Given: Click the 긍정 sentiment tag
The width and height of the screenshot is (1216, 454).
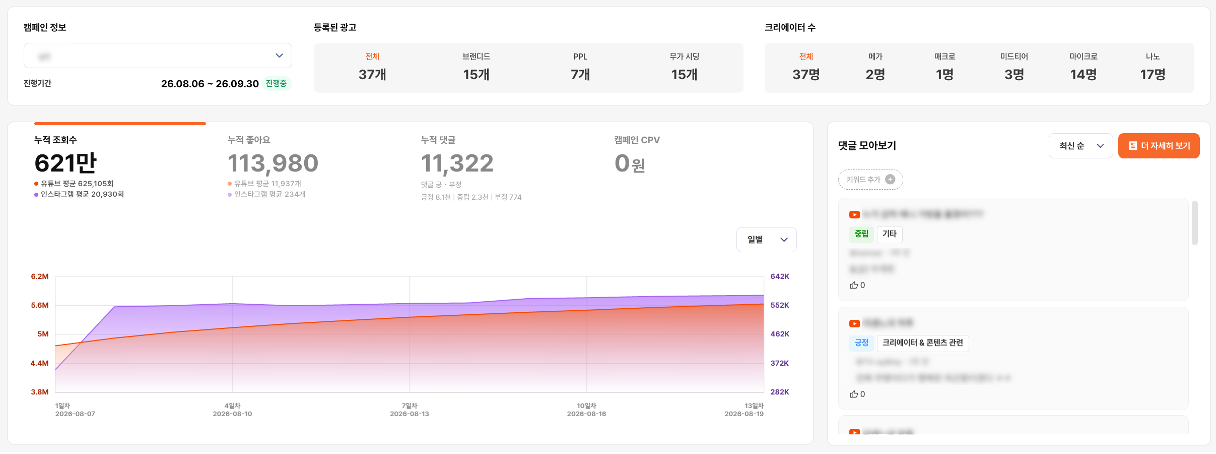Looking at the screenshot, I should pos(861,343).
